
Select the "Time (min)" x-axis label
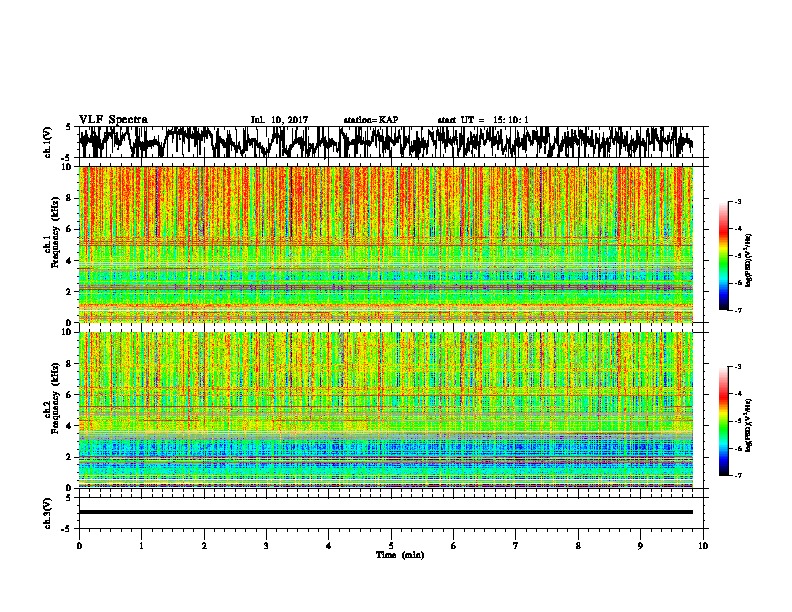(400, 555)
